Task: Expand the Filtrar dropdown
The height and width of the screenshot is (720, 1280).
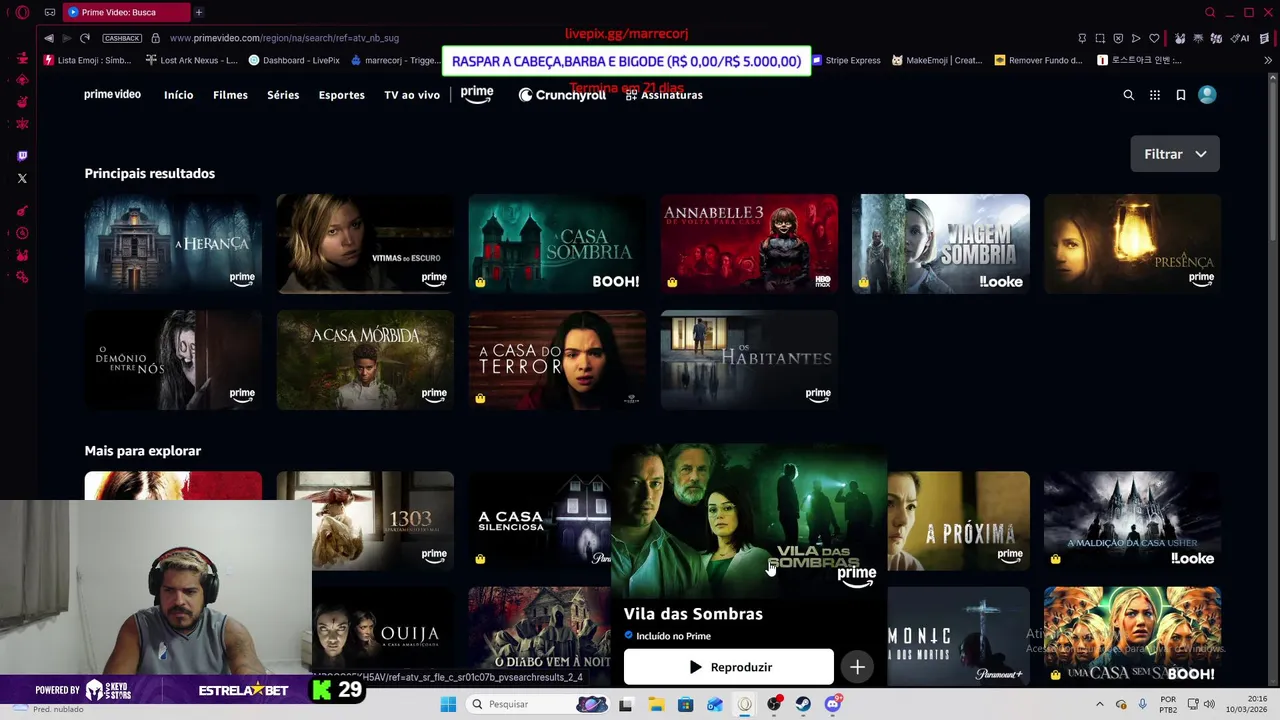Action: (x=1175, y=154)
